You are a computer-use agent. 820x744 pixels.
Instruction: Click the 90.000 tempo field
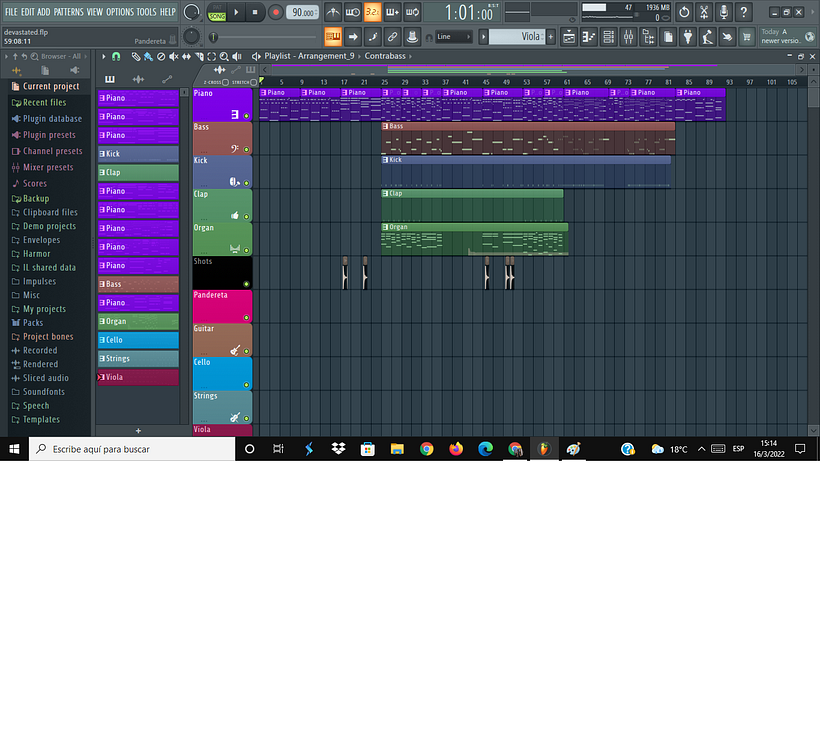click(x=302, y=13)
